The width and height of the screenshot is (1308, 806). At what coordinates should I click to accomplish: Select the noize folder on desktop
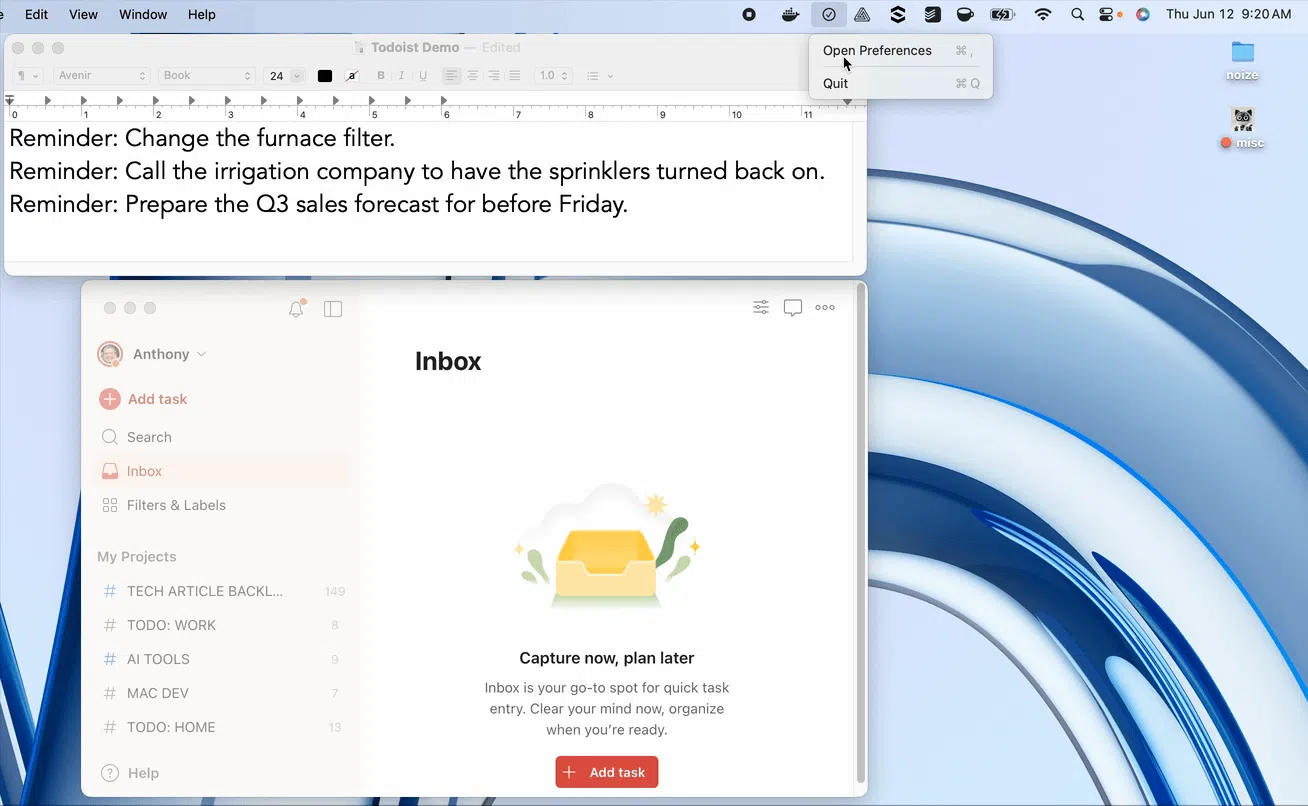tap(1242, 60)
